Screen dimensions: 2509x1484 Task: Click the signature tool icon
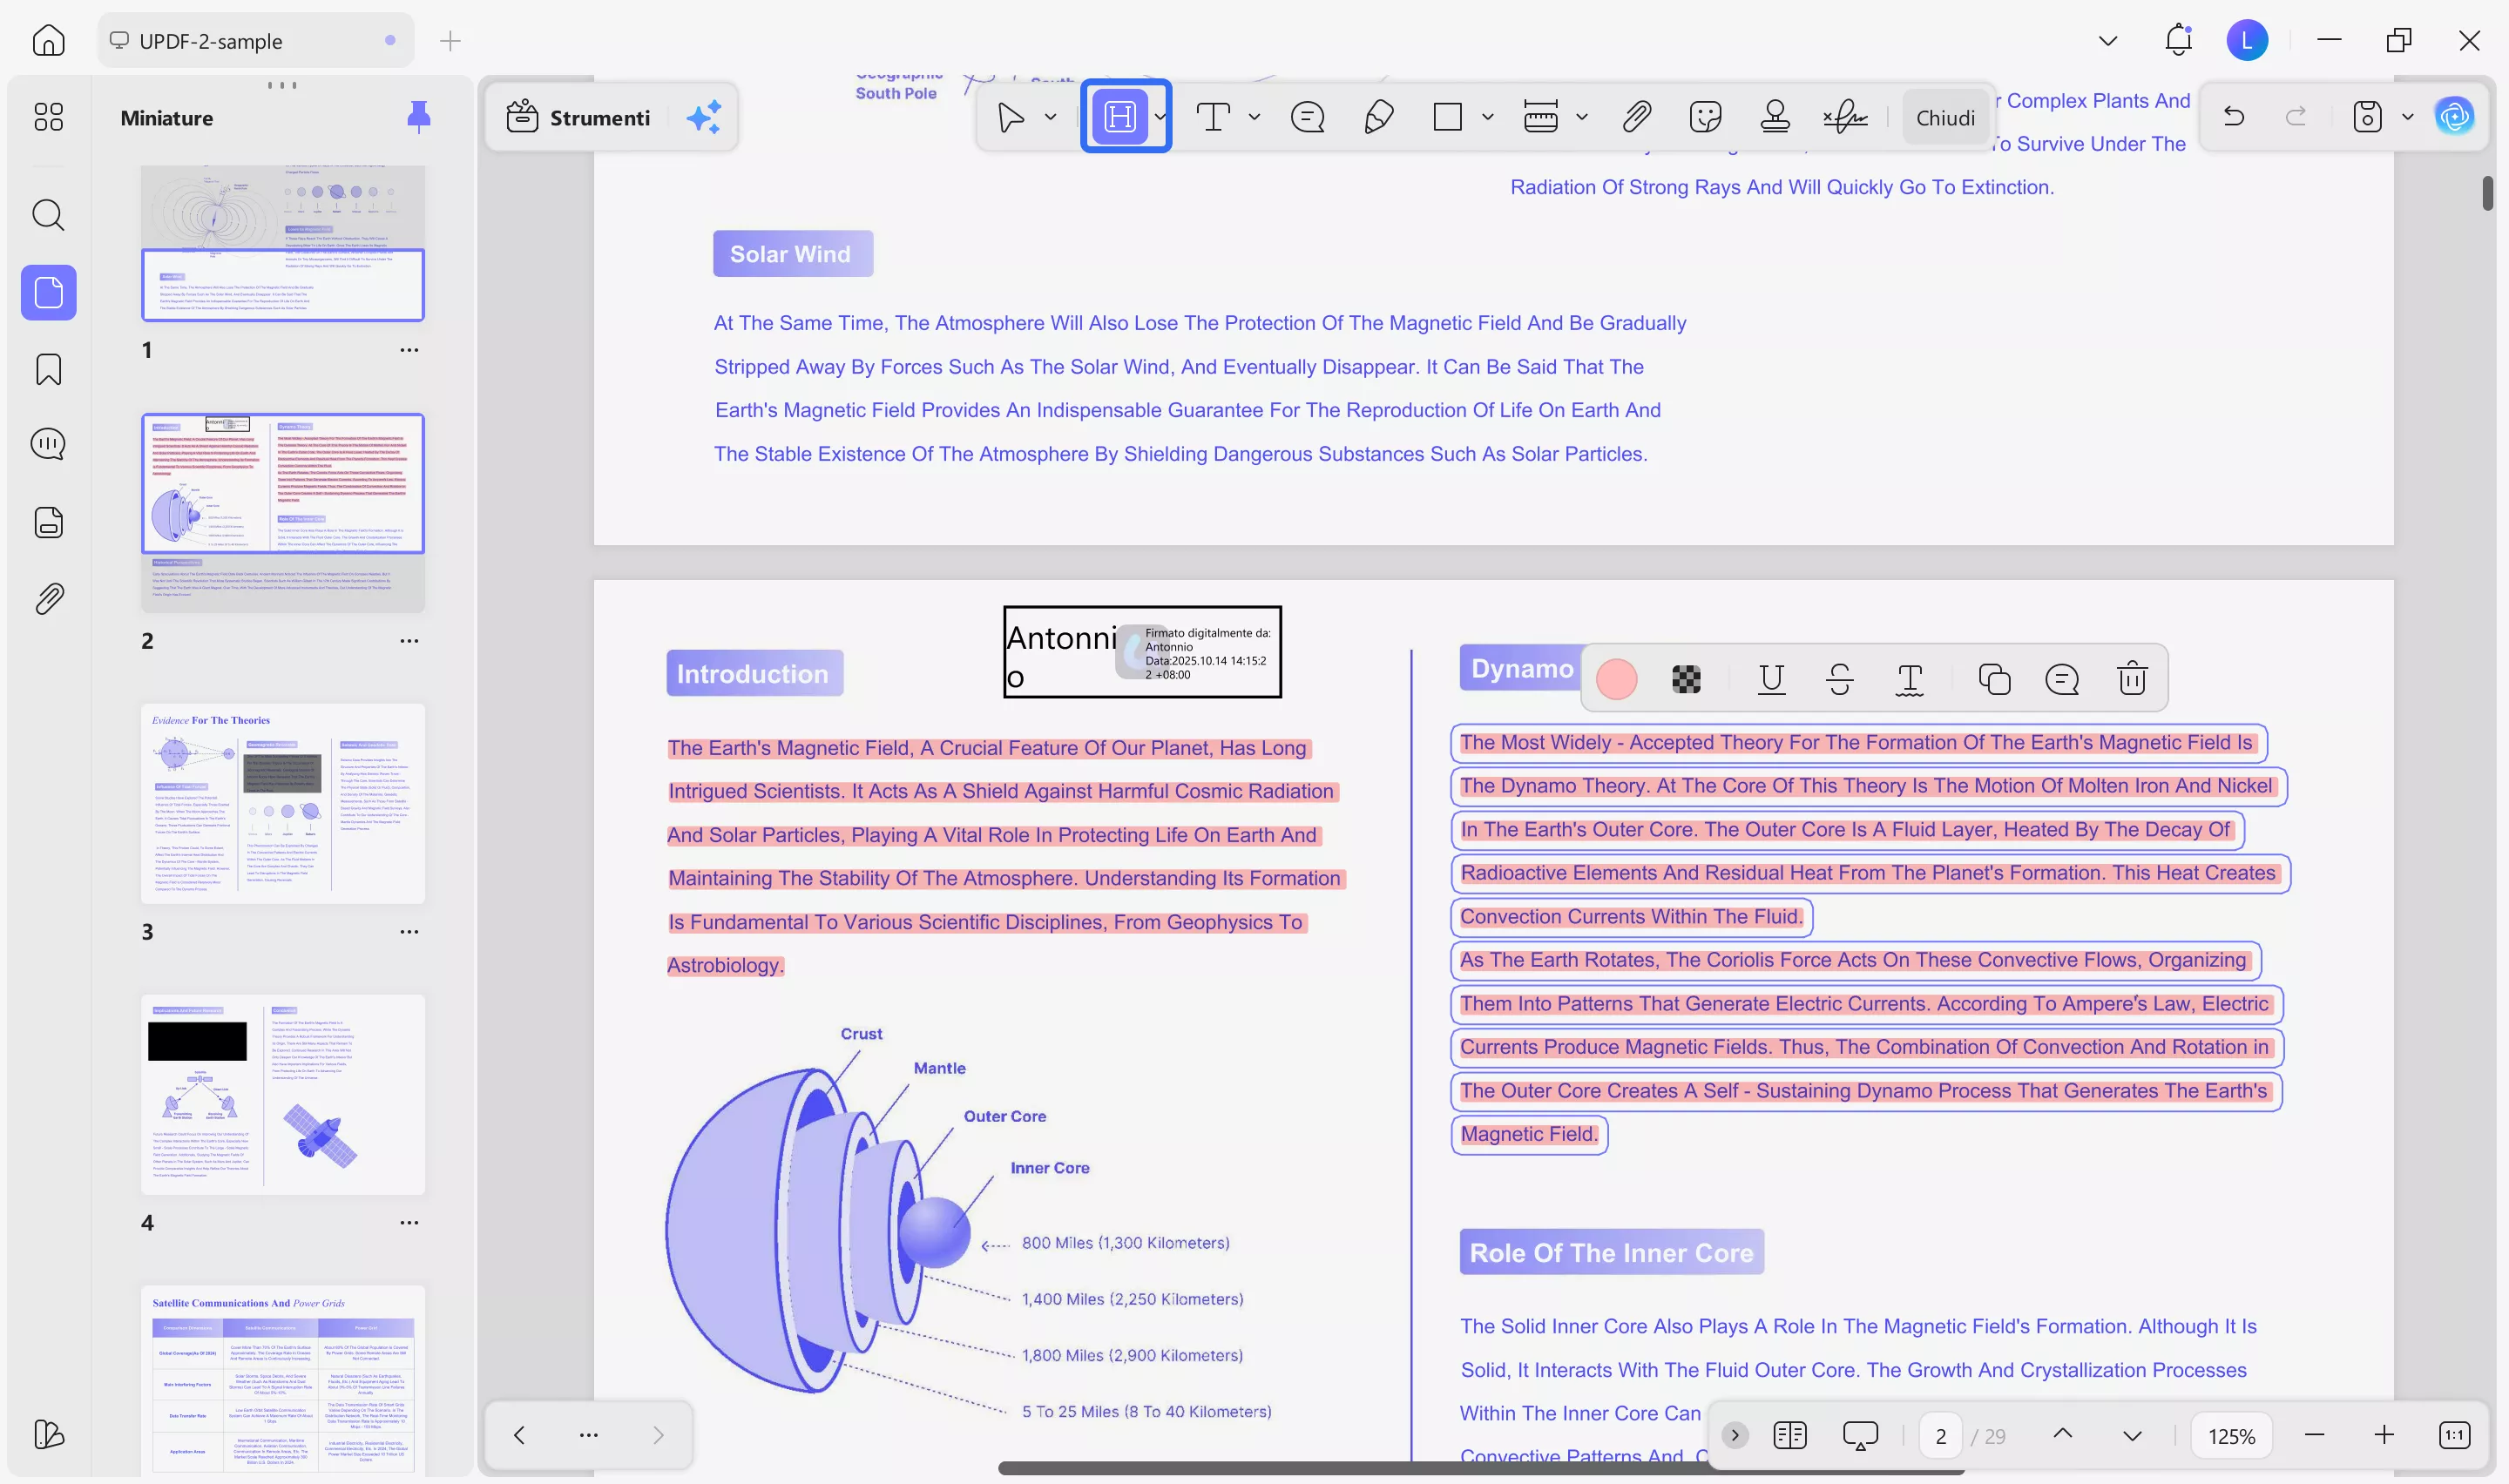point(1845,117)
